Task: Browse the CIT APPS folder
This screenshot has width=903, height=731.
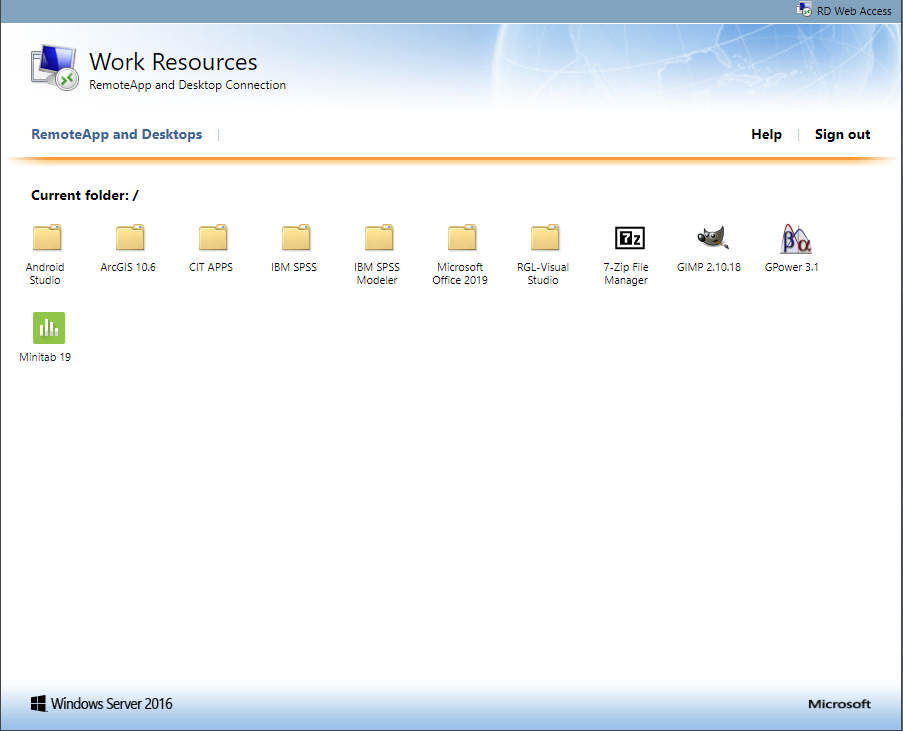Action: 212,238
